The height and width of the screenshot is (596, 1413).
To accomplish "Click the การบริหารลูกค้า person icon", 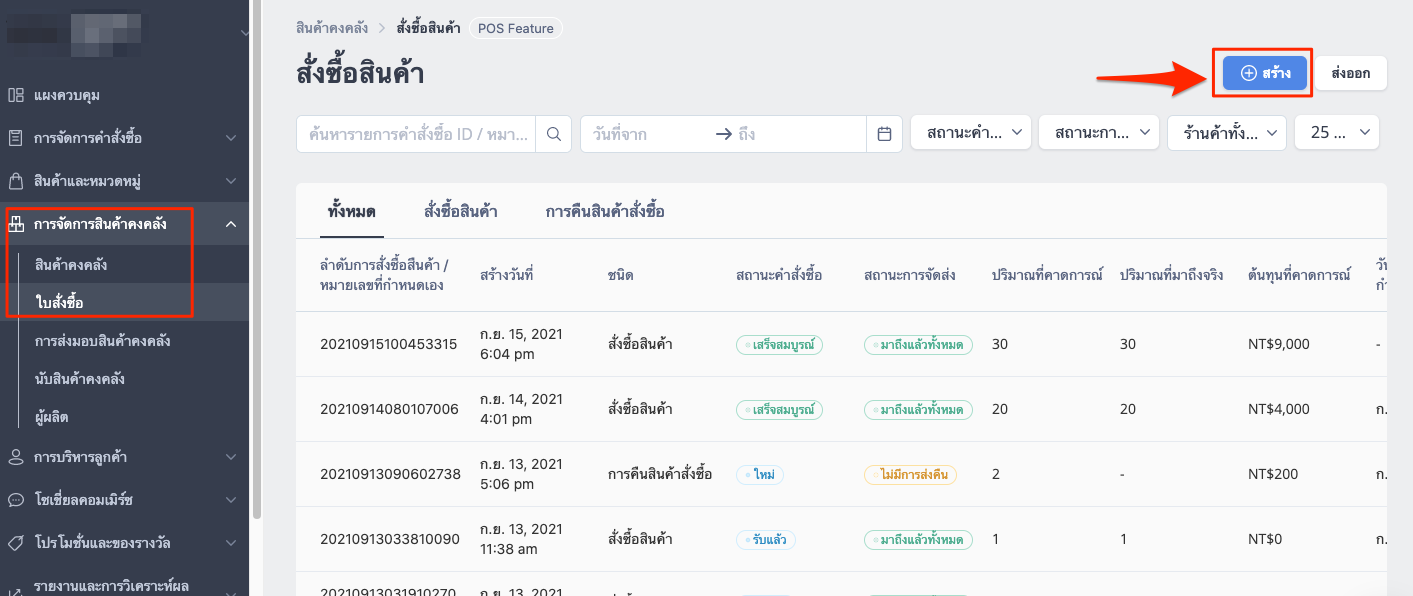I will (16, 457).
